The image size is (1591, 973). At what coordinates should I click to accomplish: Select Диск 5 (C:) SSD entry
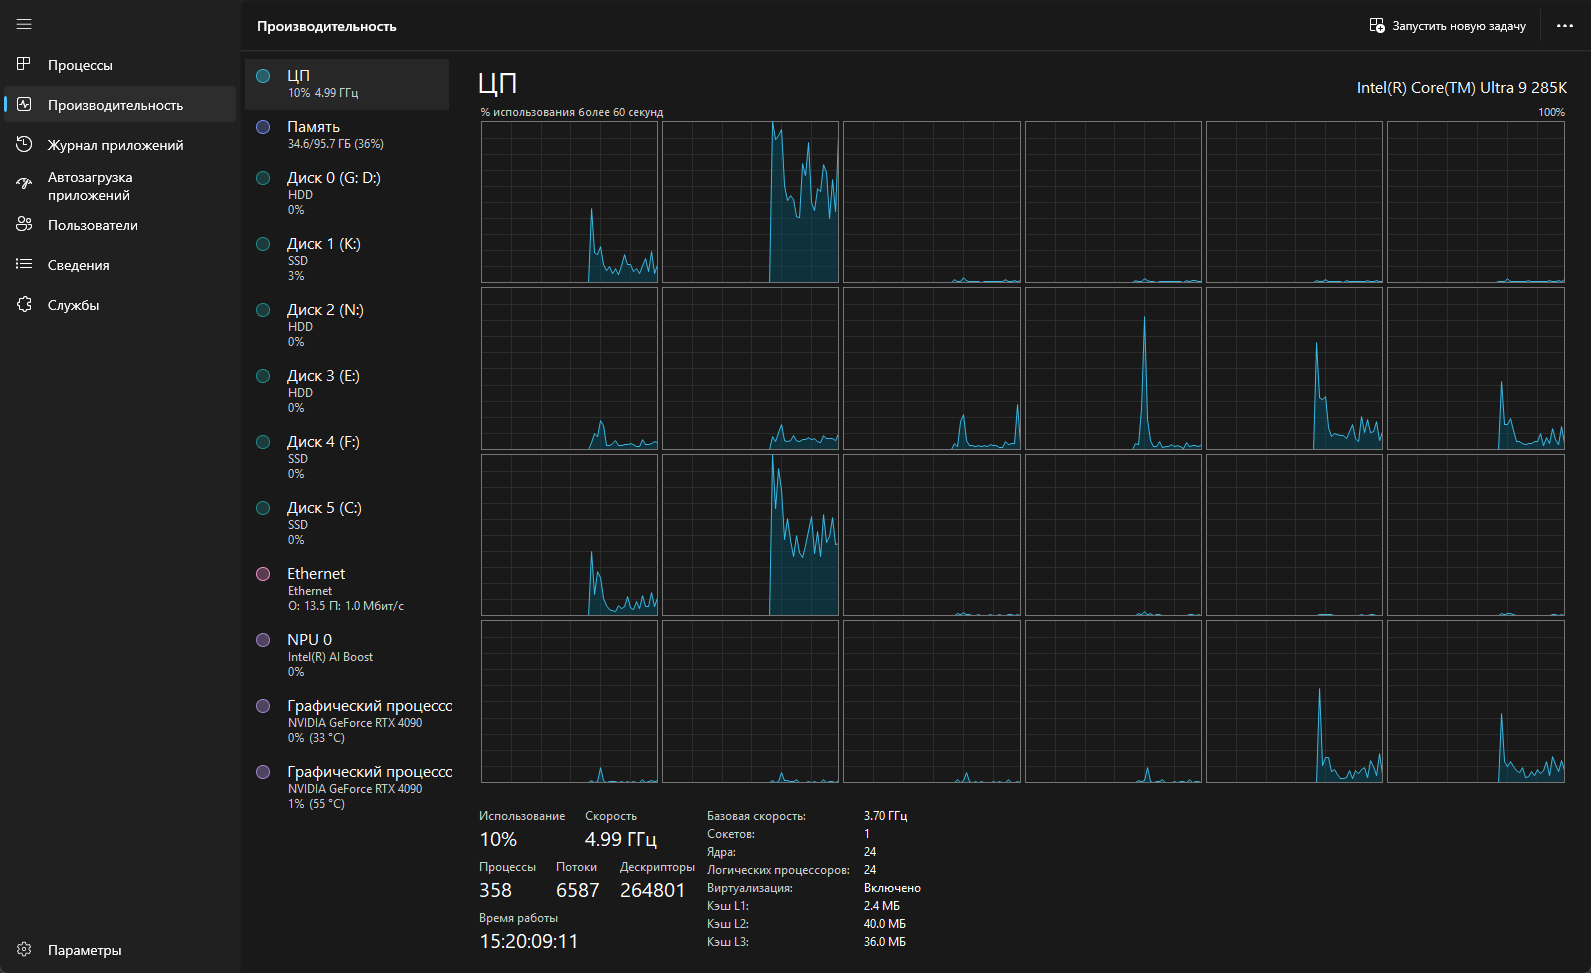click(x=346, y=522)
